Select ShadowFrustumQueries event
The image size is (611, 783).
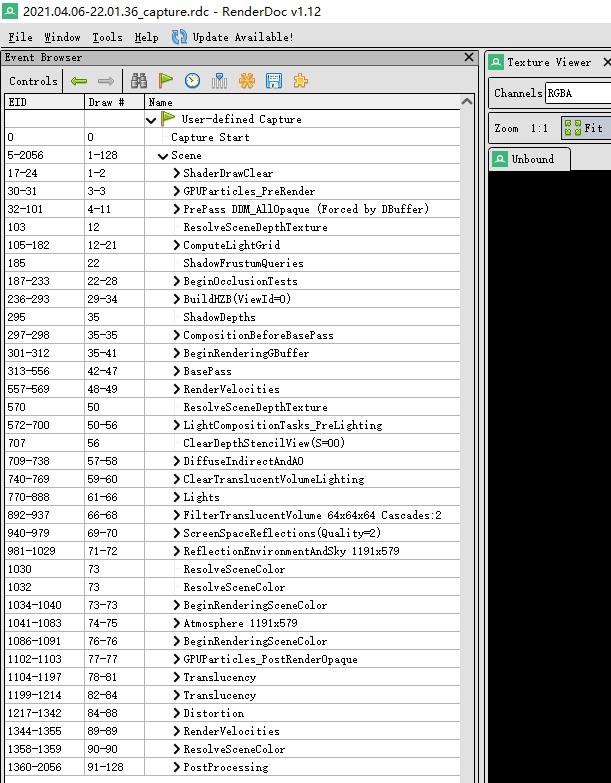pos(233,263)
